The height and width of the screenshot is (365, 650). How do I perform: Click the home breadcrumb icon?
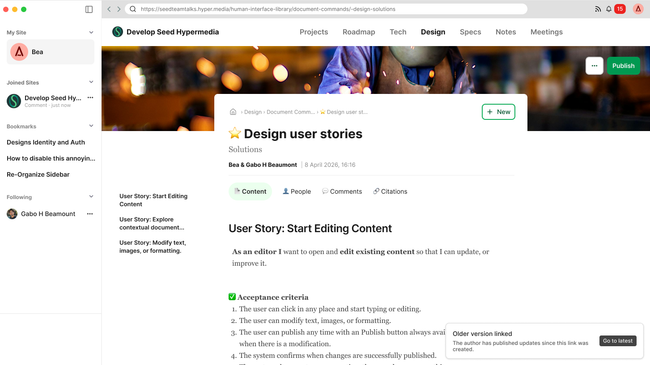point(233,112)
